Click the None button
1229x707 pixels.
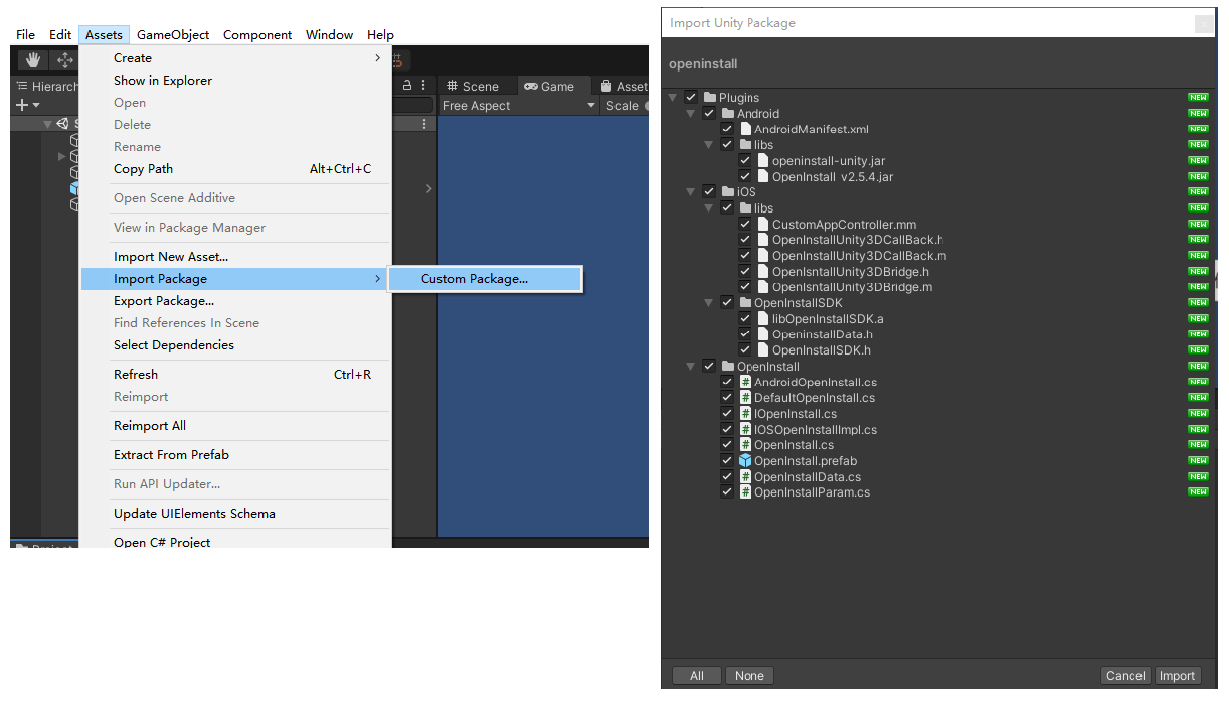(x=749, y=676)
